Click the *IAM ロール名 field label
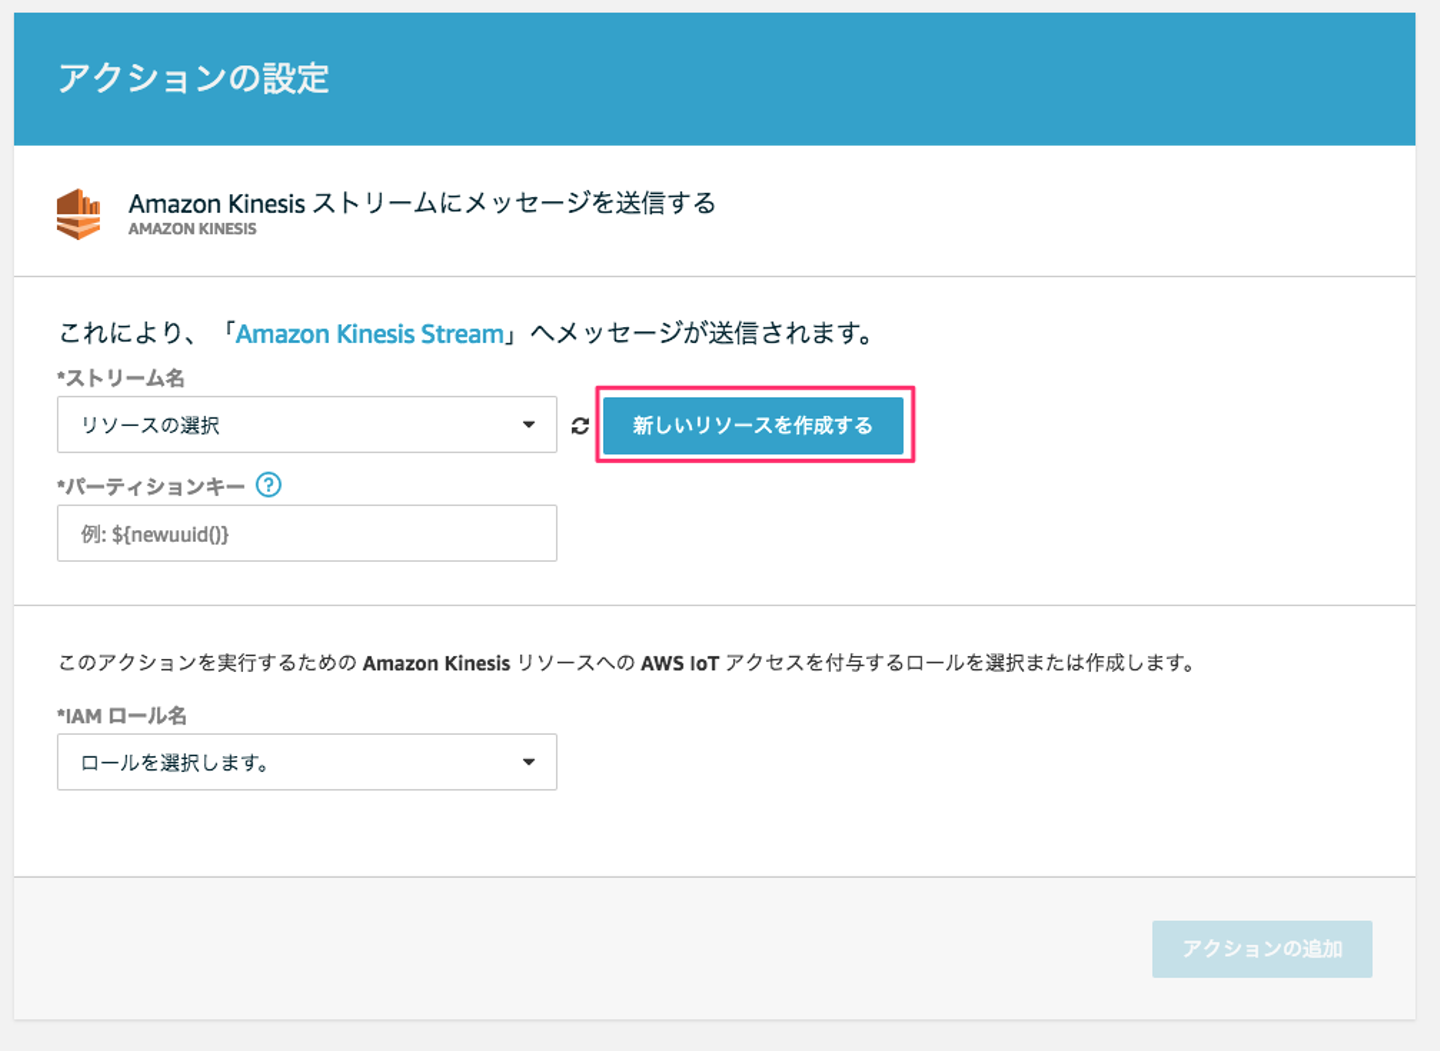1440x1051 pixels. coord(122,715)
